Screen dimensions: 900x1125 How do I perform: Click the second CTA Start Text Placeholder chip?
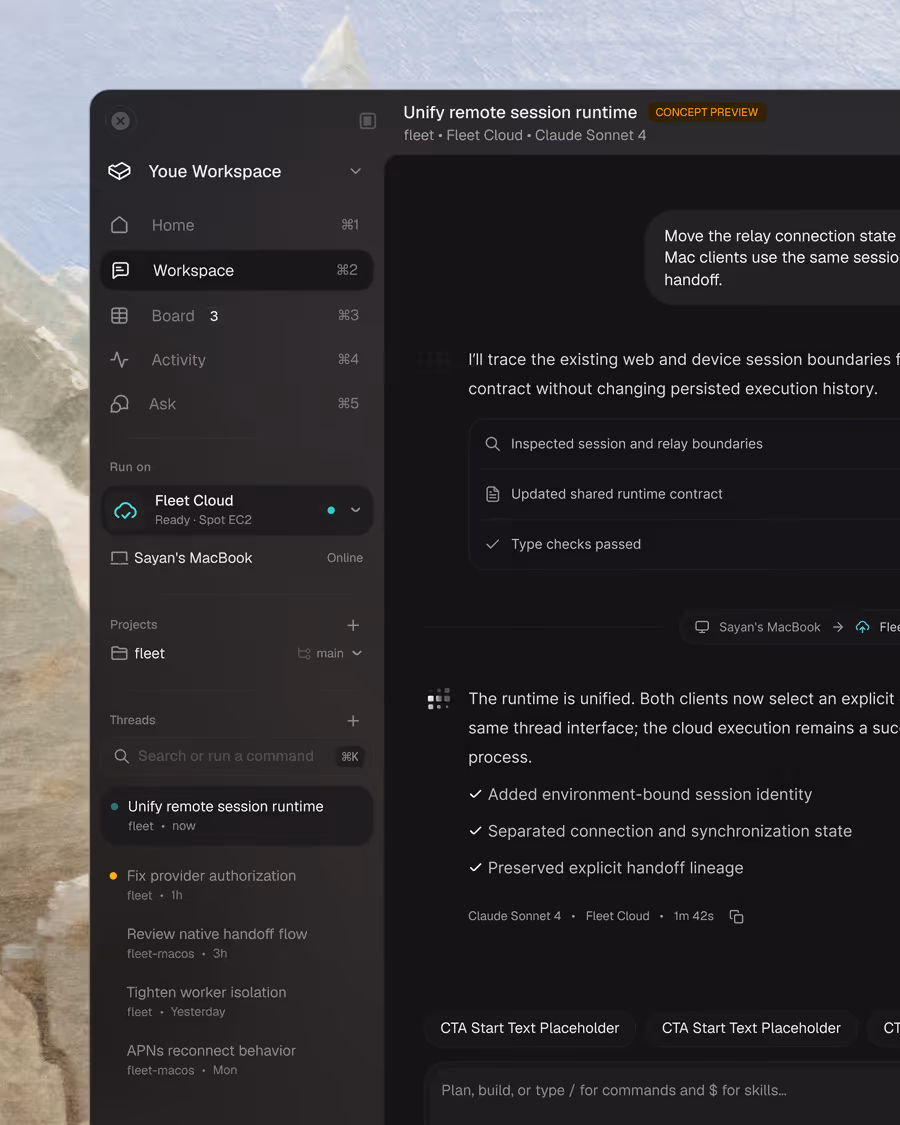[x=751, y=1028]
